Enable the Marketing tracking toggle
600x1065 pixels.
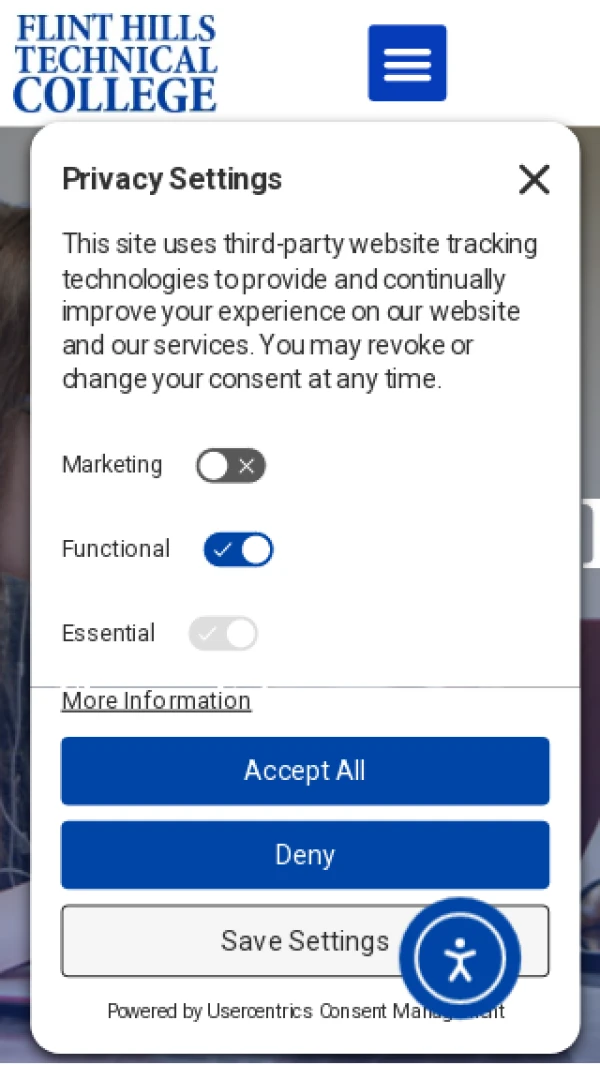click(x=231, y=466)
